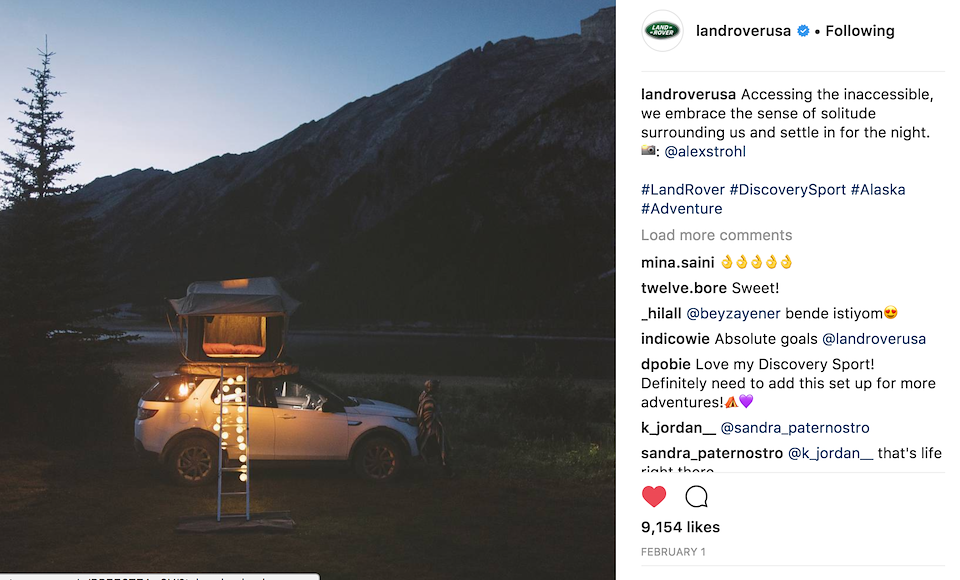Open the @alexstrohl photographer mention

pos(705,152)
